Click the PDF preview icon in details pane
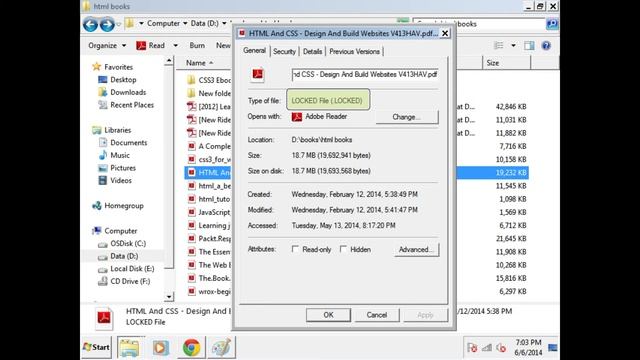This screenshot has width=640, height=360. pyautogui.click(x=104, y=317)
